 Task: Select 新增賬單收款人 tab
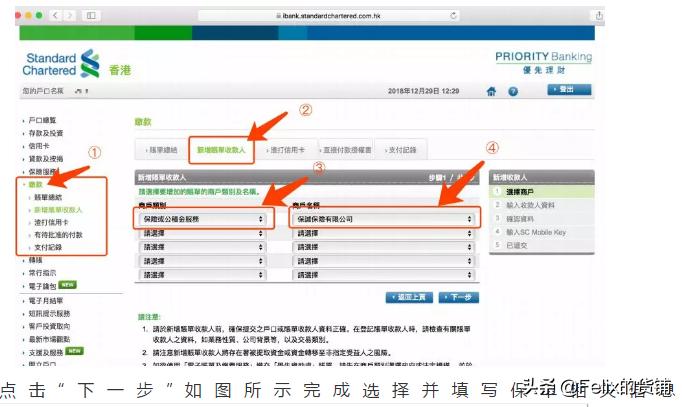pos(223,150)
